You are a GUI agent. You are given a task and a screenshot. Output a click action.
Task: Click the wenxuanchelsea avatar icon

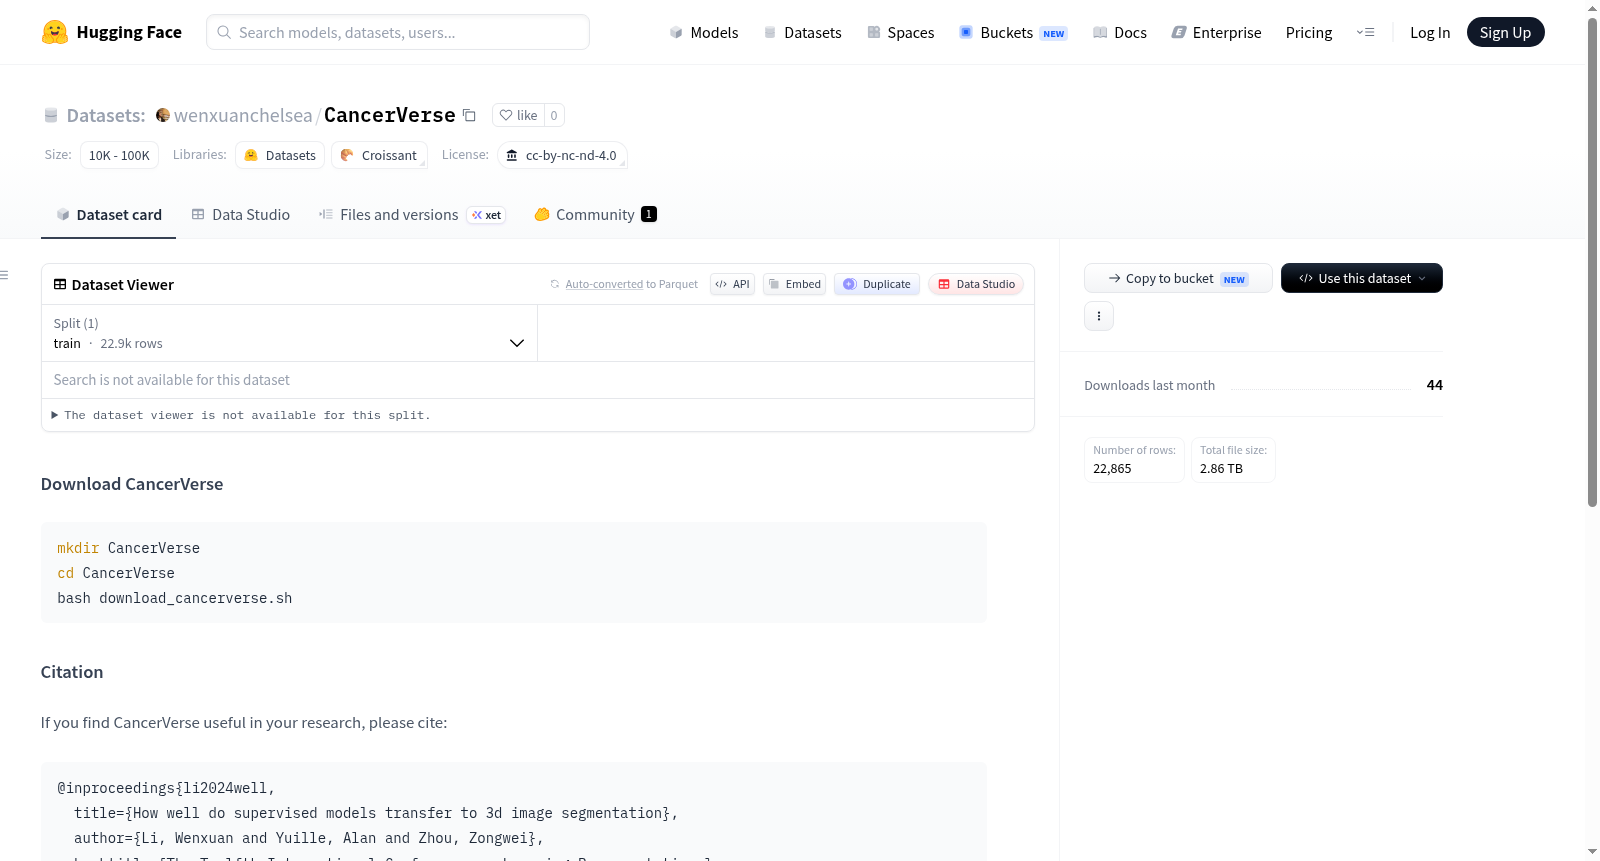click(x=163, y=115)
